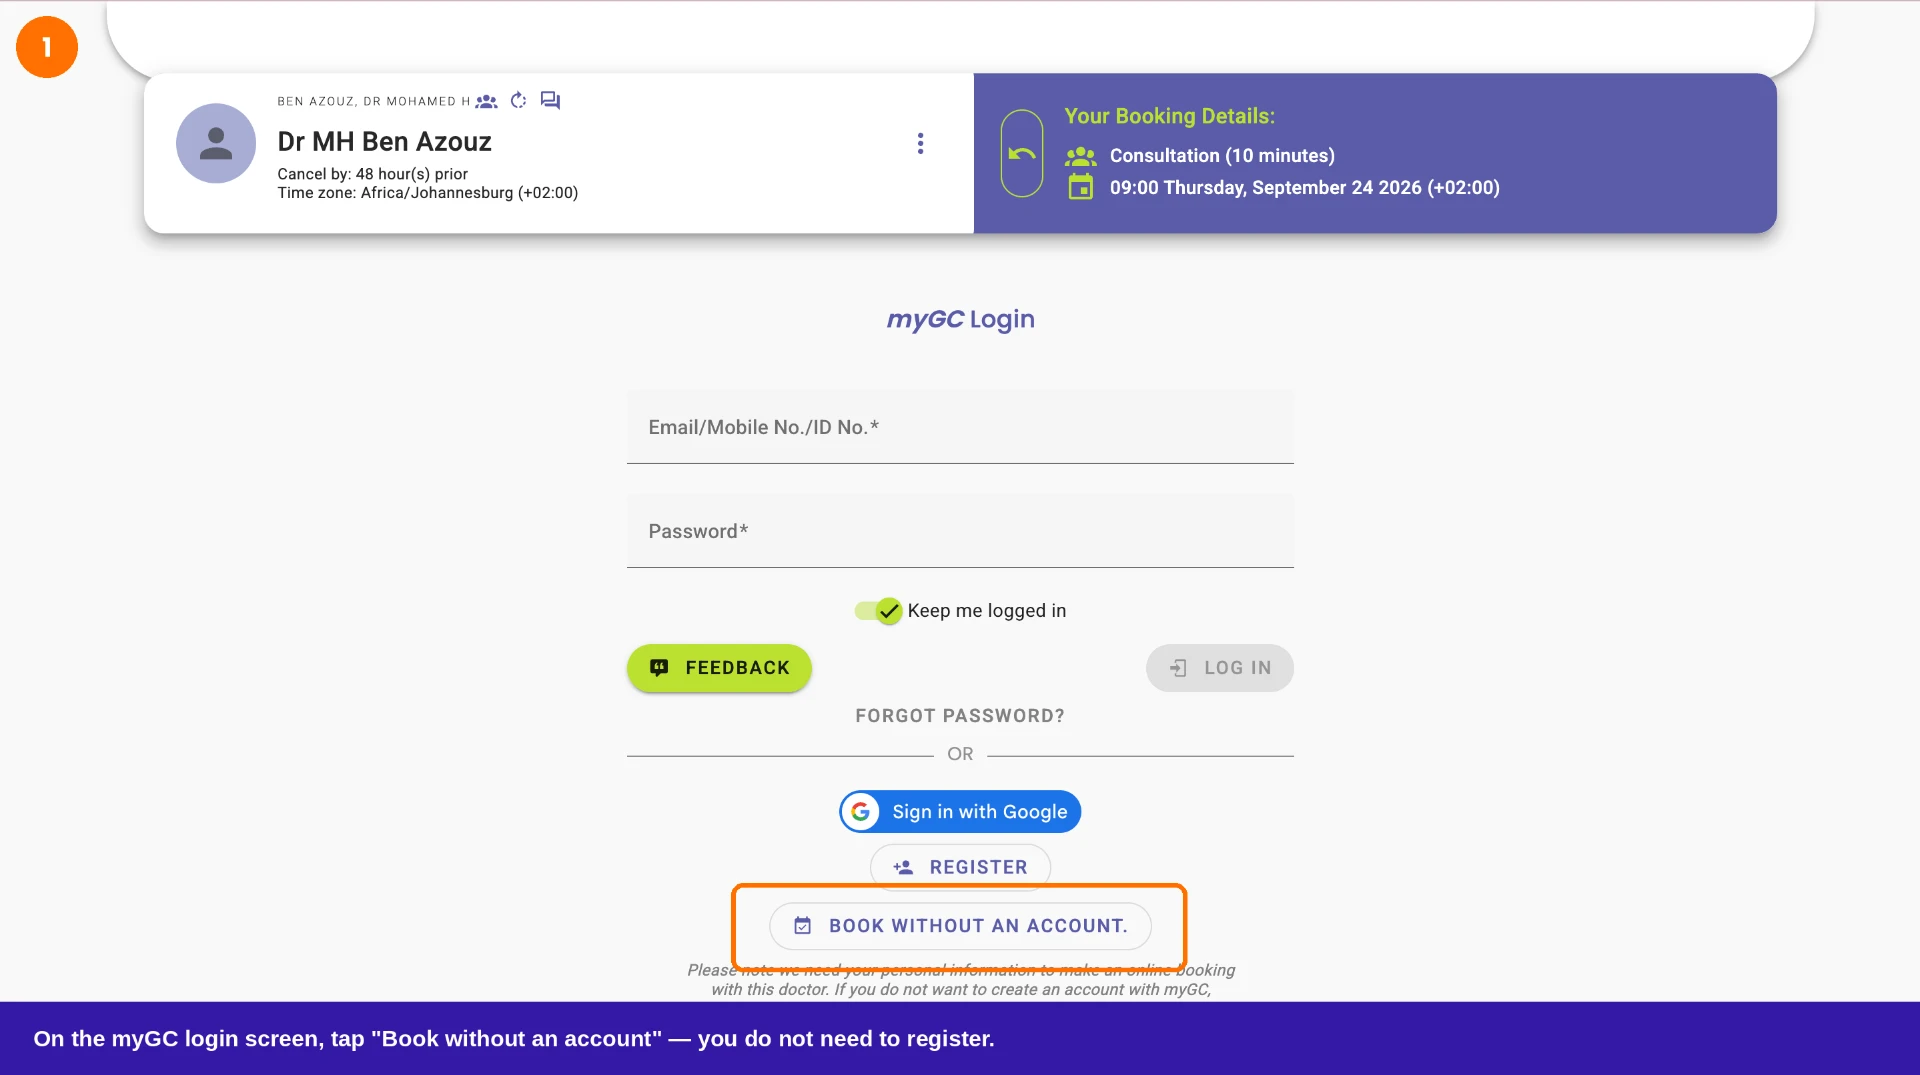Viewport: 1920px width, 1075px height.
Task: Focus the Password field
Action: pos(960,531)
